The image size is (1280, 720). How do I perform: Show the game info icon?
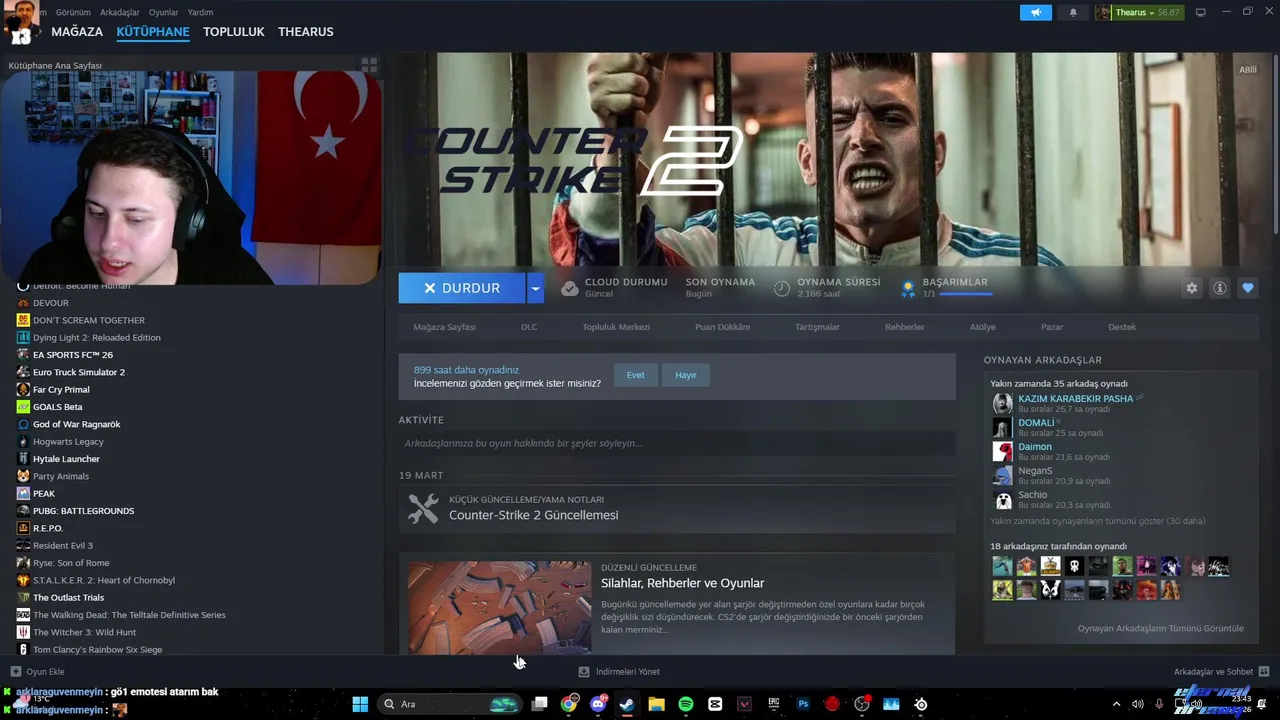[1219, 288]
